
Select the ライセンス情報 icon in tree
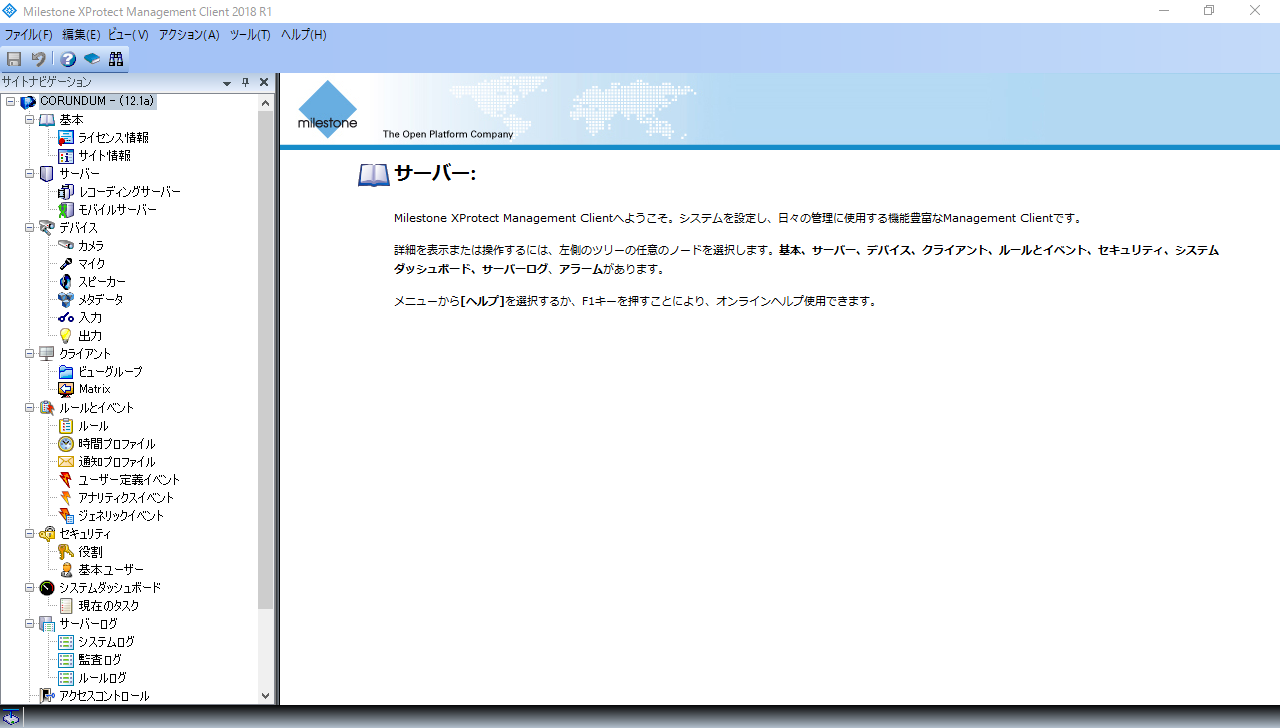point(66,138)
